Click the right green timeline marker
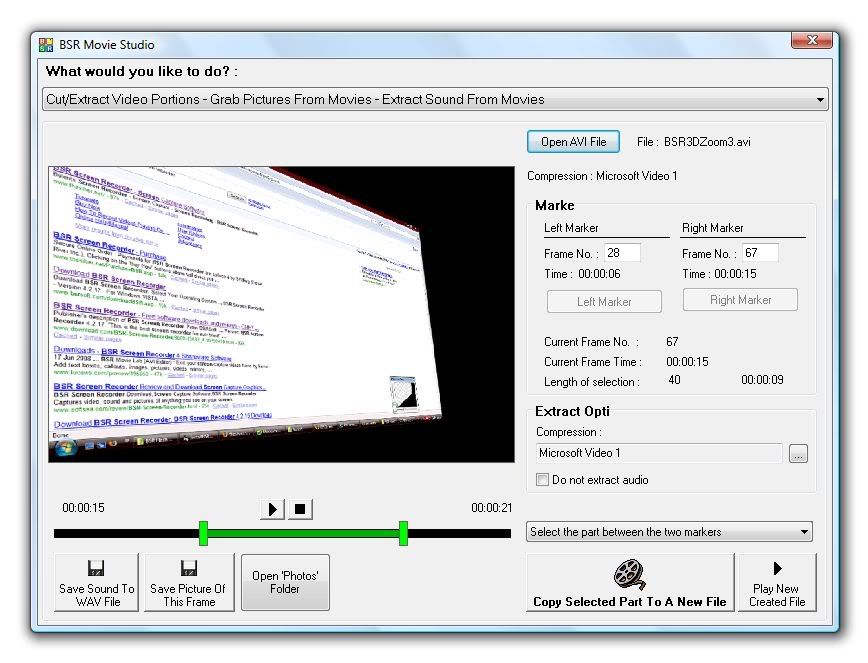868x663 pixels. tap(404, 533)
